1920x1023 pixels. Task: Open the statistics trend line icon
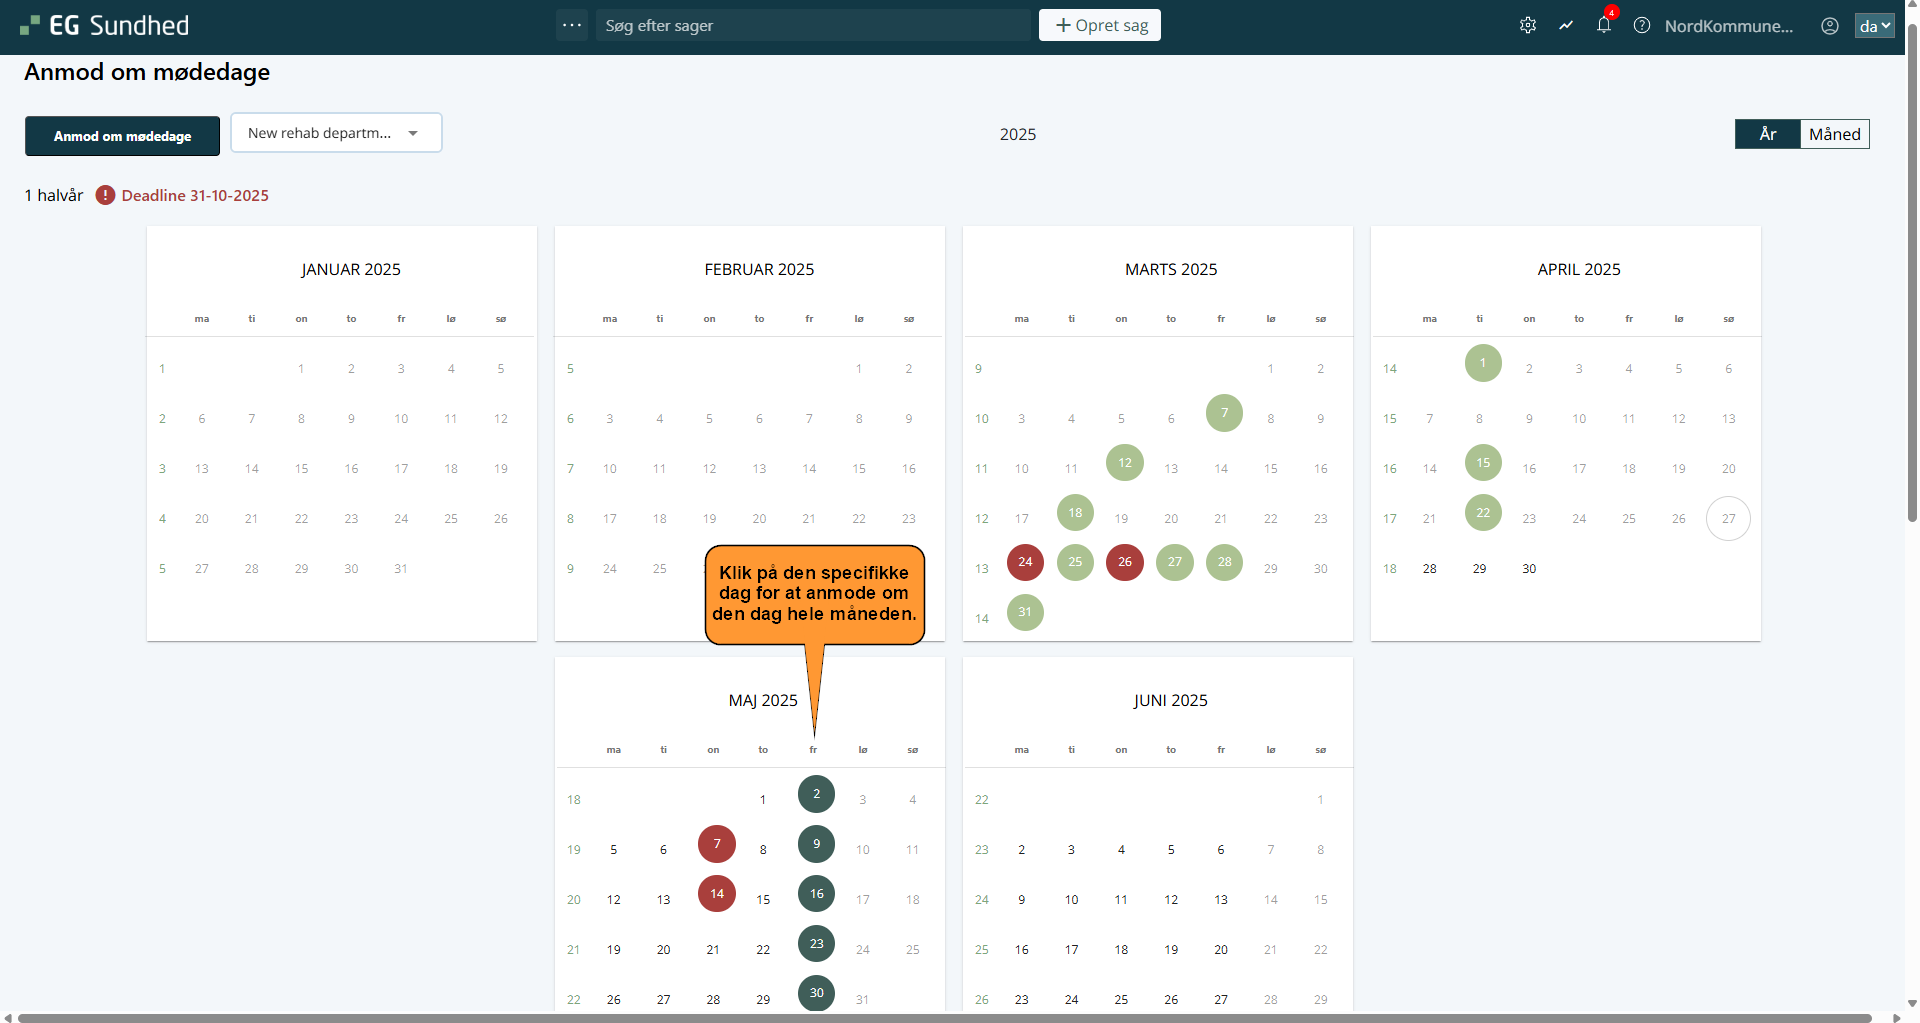(1566, 26)
